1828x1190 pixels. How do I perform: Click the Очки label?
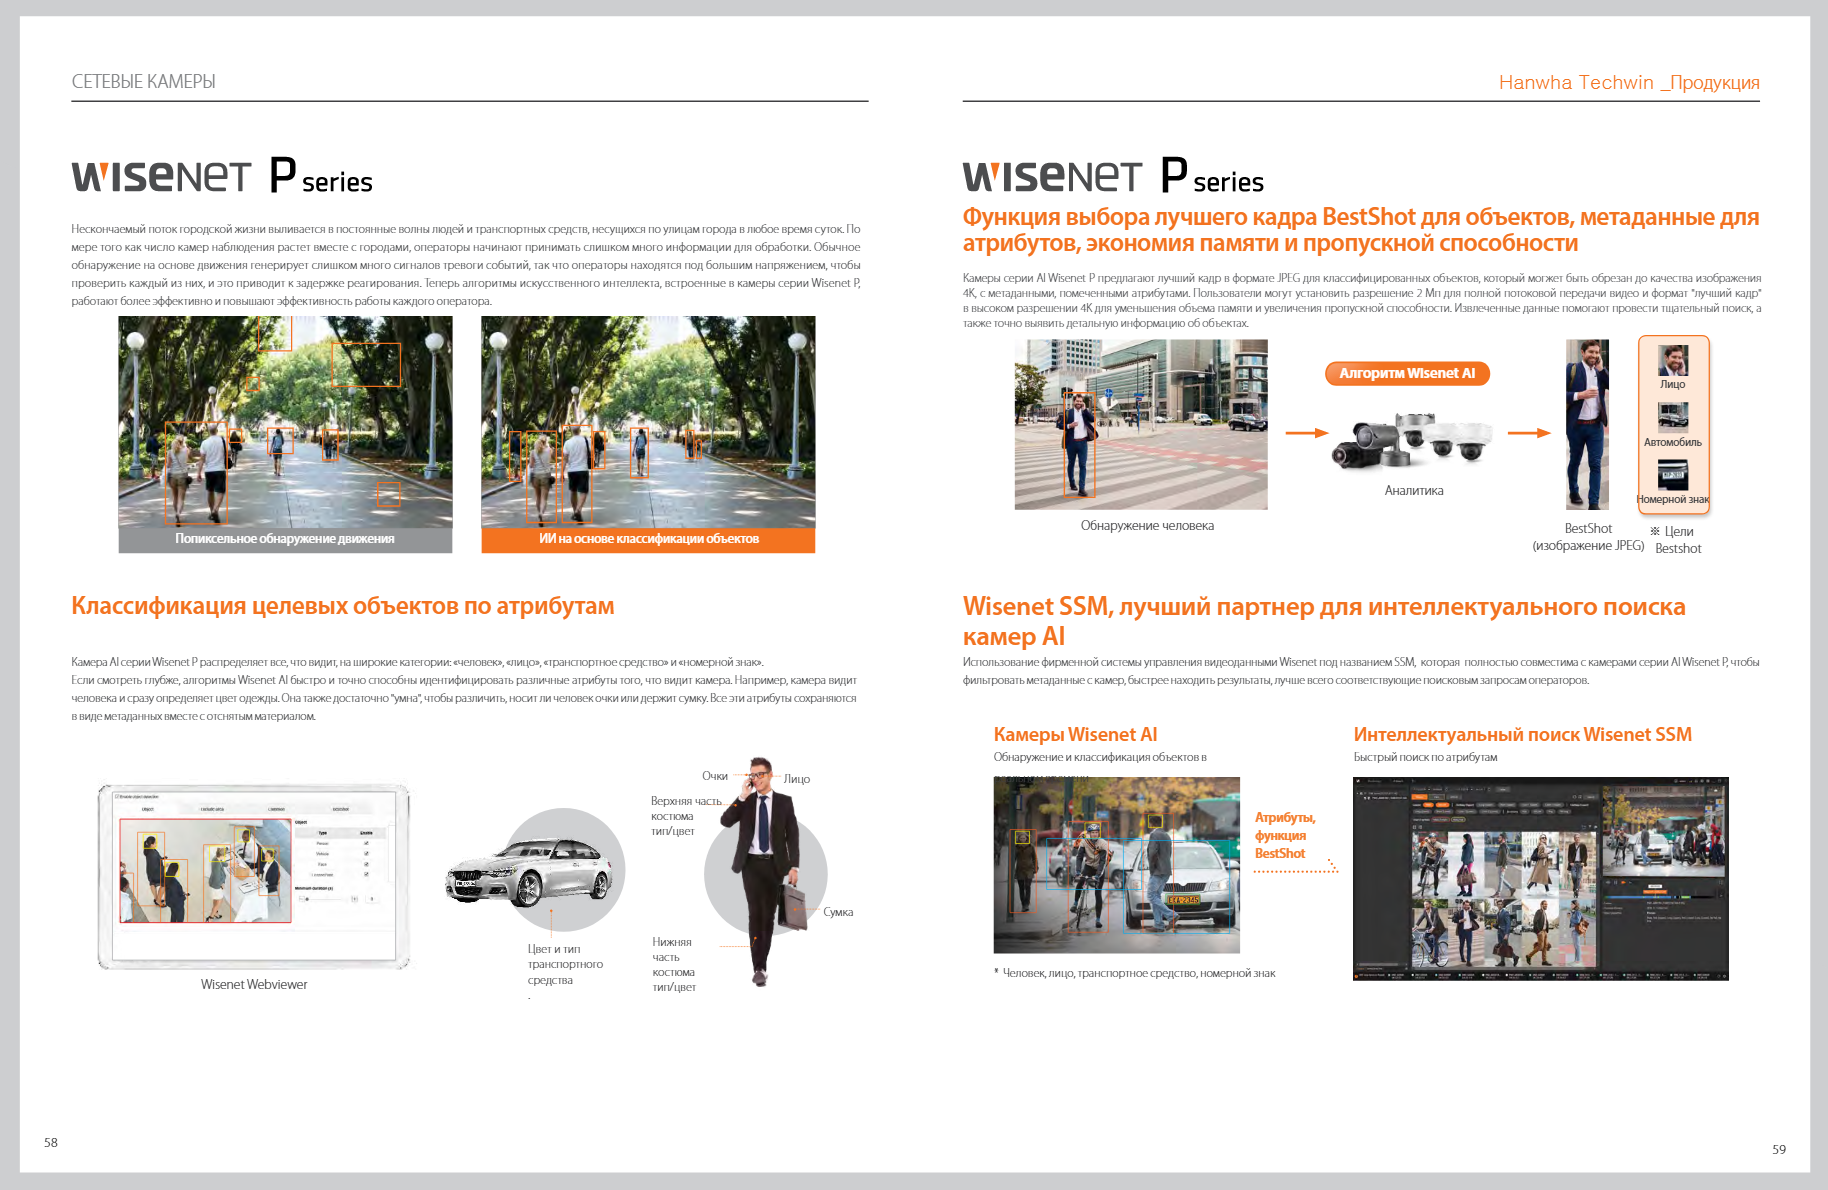click(714, 776)
